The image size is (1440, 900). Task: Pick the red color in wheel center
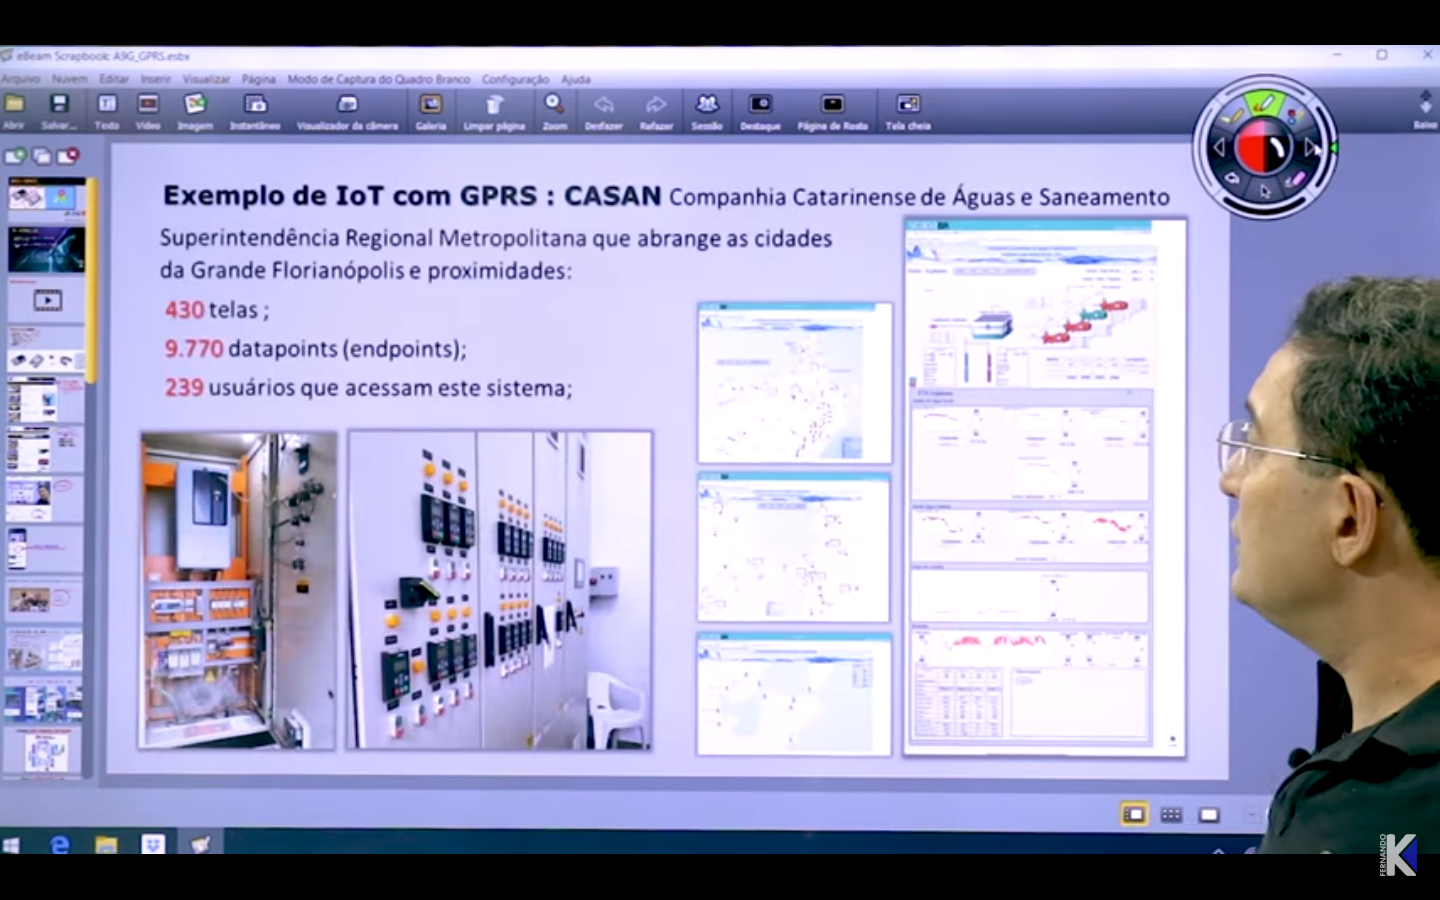[1251, 148]
